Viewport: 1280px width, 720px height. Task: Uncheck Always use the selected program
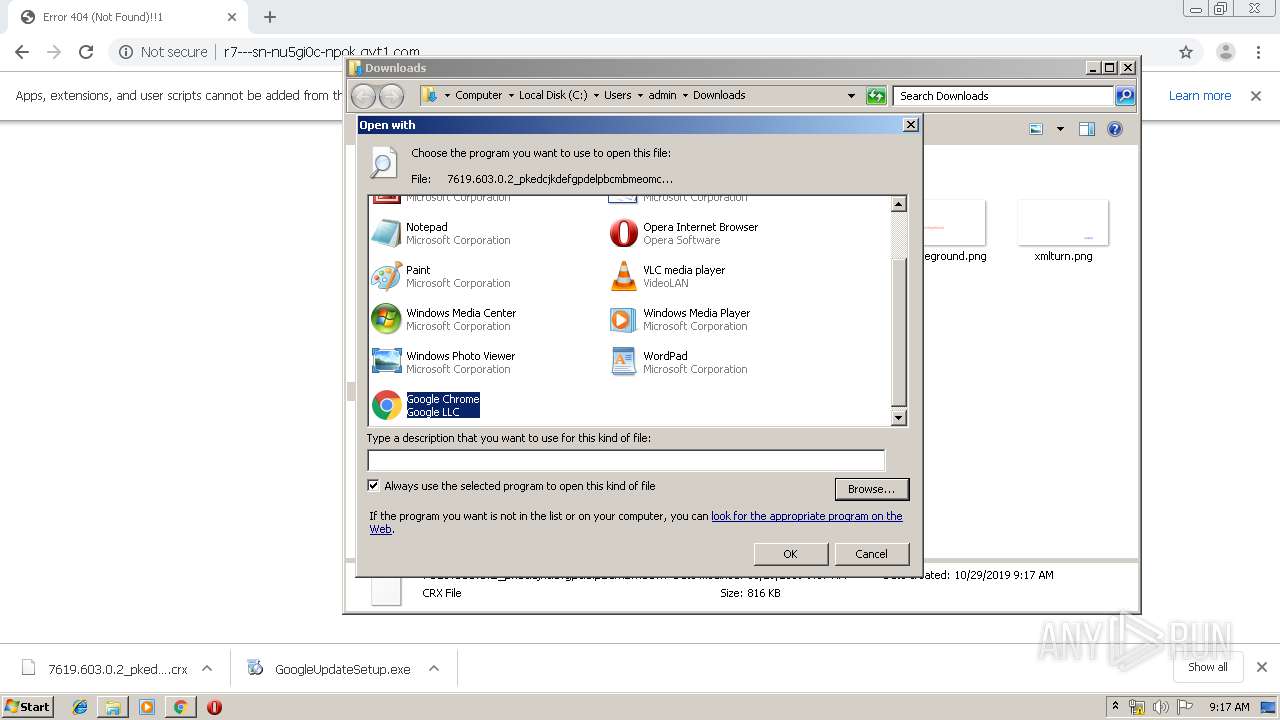tap(374, 486)
